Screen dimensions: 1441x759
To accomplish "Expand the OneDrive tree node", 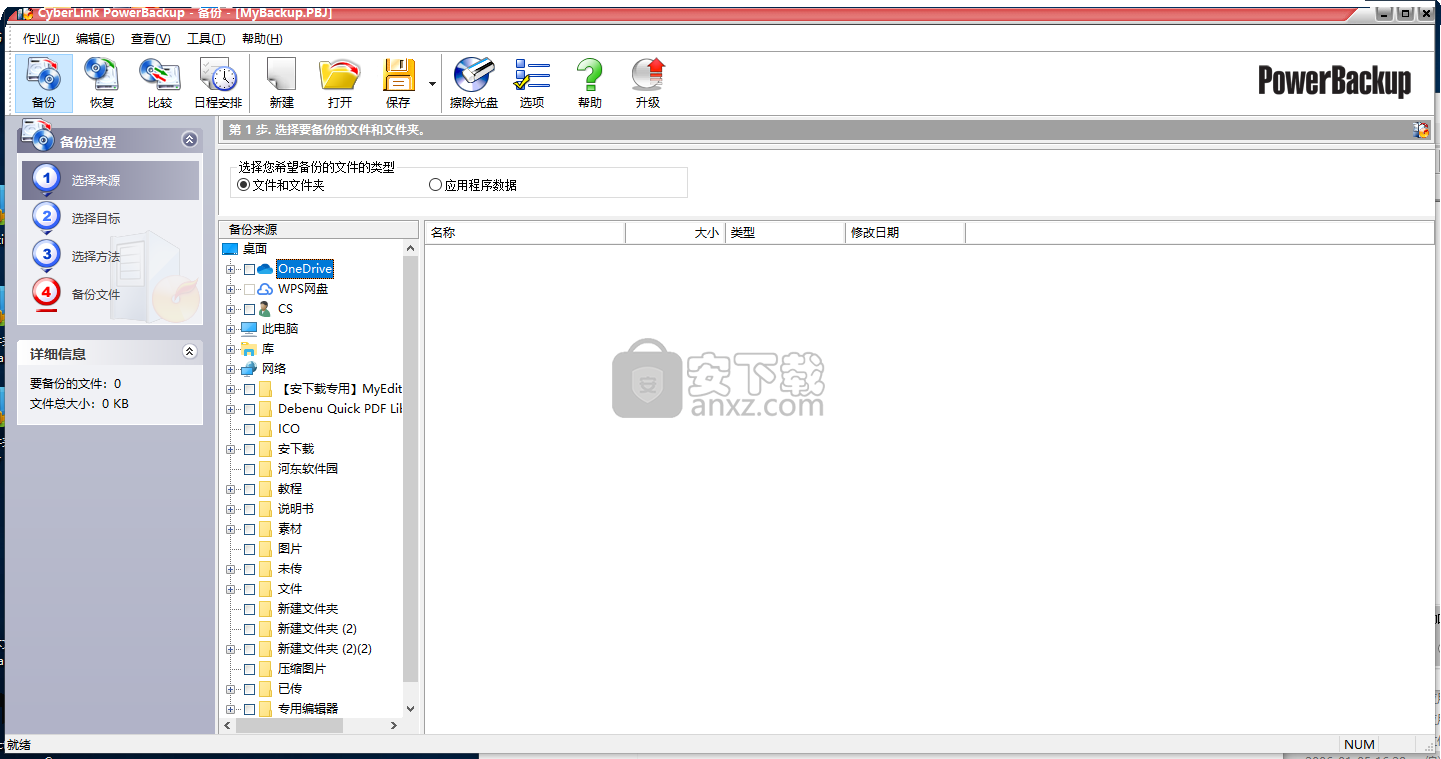I will coord(230,269).
